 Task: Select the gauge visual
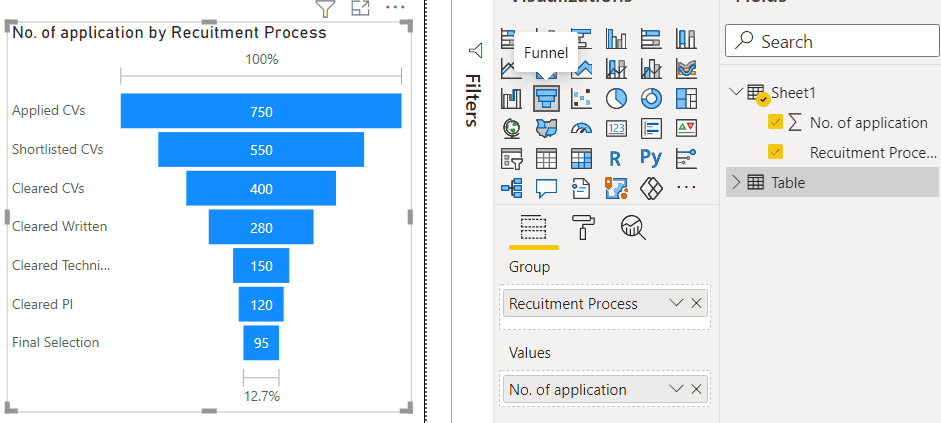click(x=582, y=128)
